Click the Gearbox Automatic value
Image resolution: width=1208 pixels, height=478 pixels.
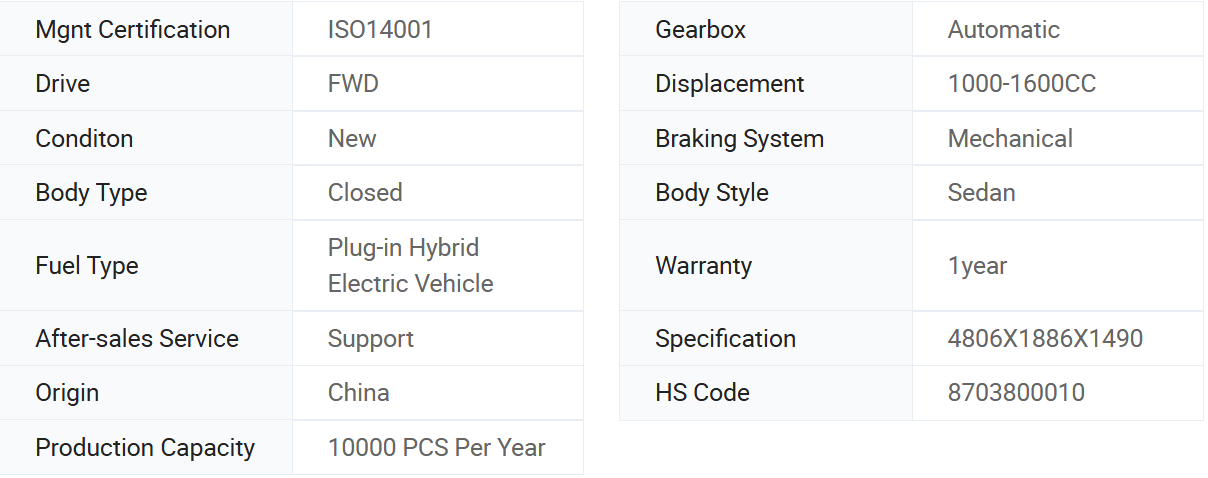click(1004, 29)
